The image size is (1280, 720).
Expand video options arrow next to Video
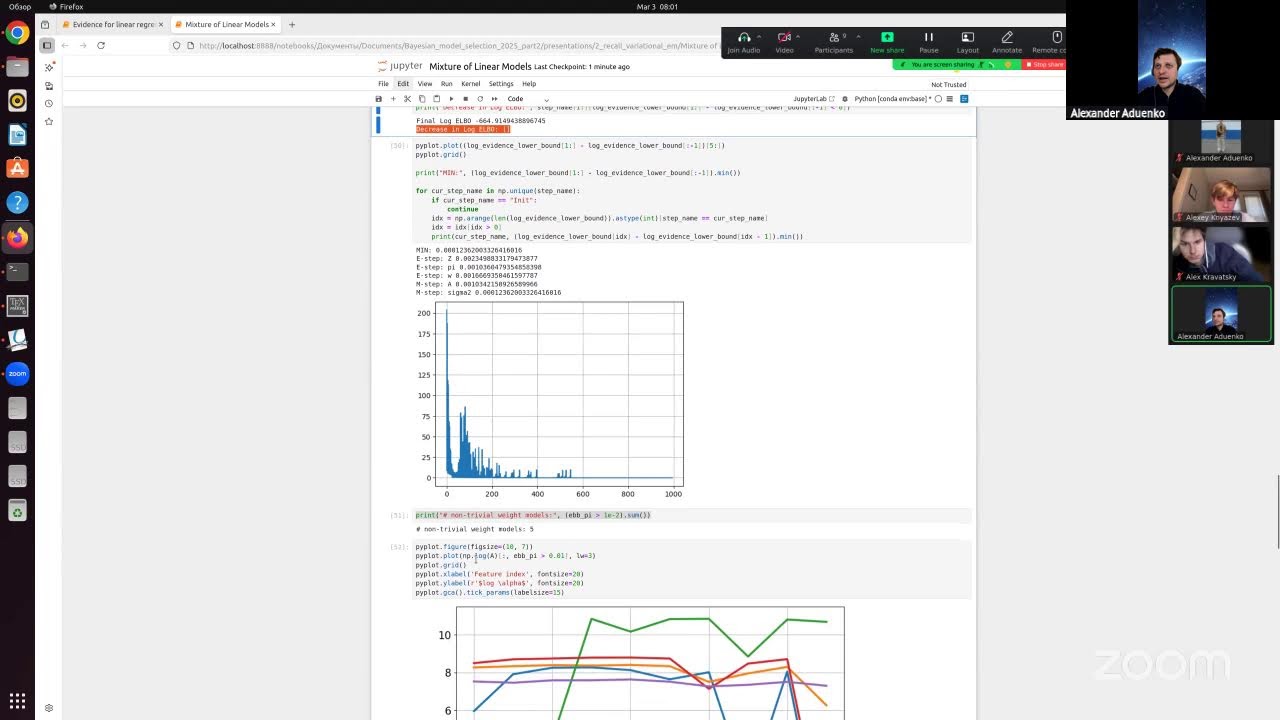(x=799, y=37)
